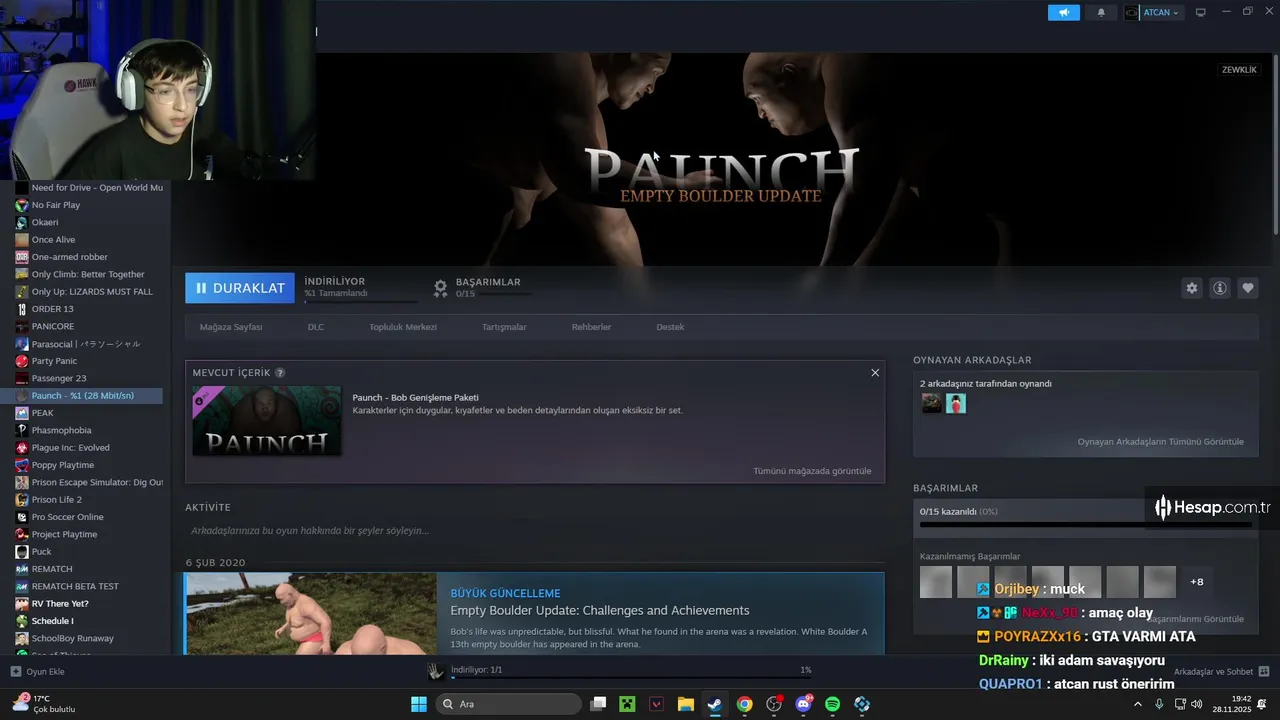Select Only Climb: Better Together

pos(89,274)
